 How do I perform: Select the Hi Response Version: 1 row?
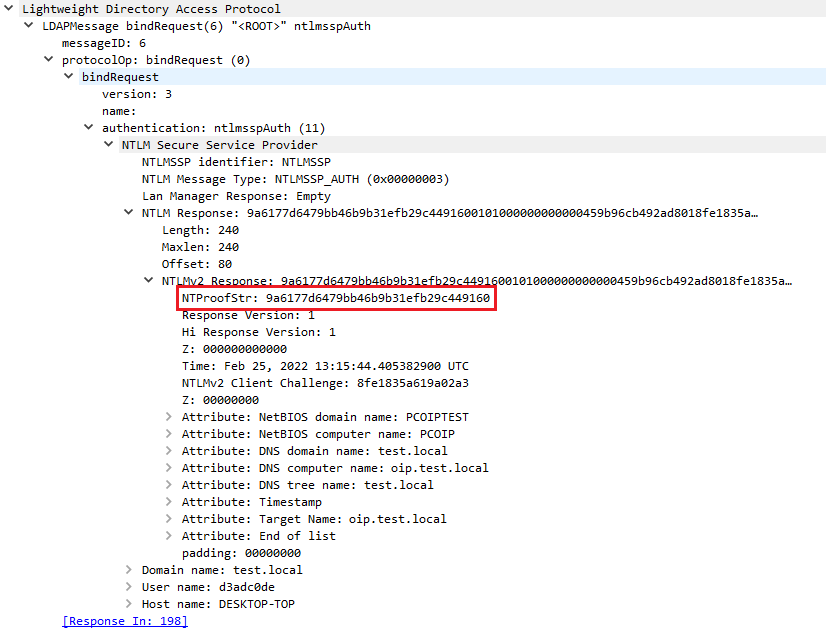coord(259,332)
